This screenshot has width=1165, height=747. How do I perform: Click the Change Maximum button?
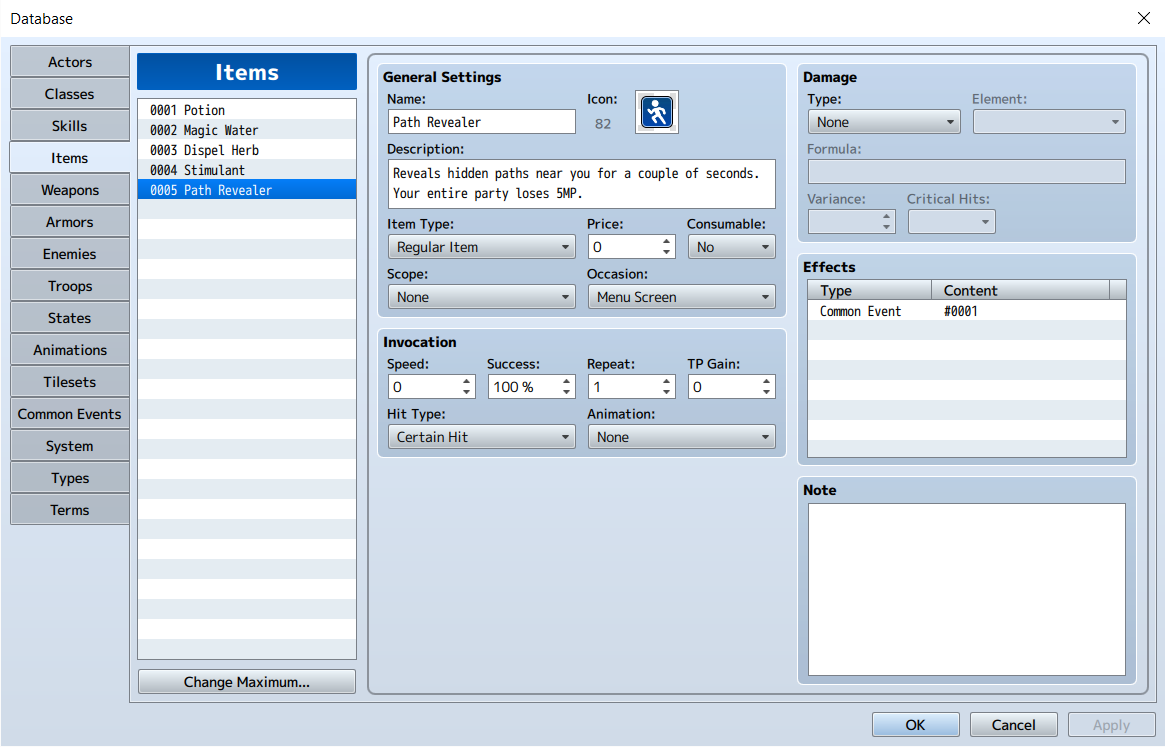(247, 682)
